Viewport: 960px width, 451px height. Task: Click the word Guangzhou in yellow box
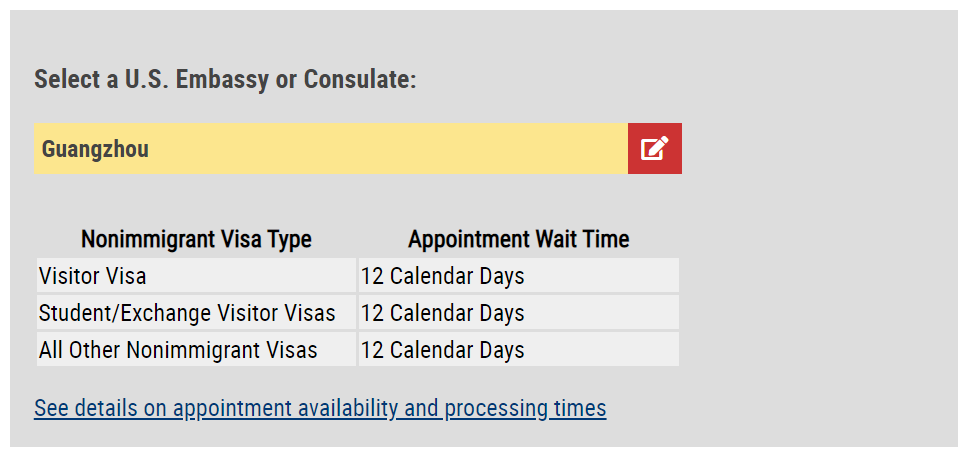[95, 149]
